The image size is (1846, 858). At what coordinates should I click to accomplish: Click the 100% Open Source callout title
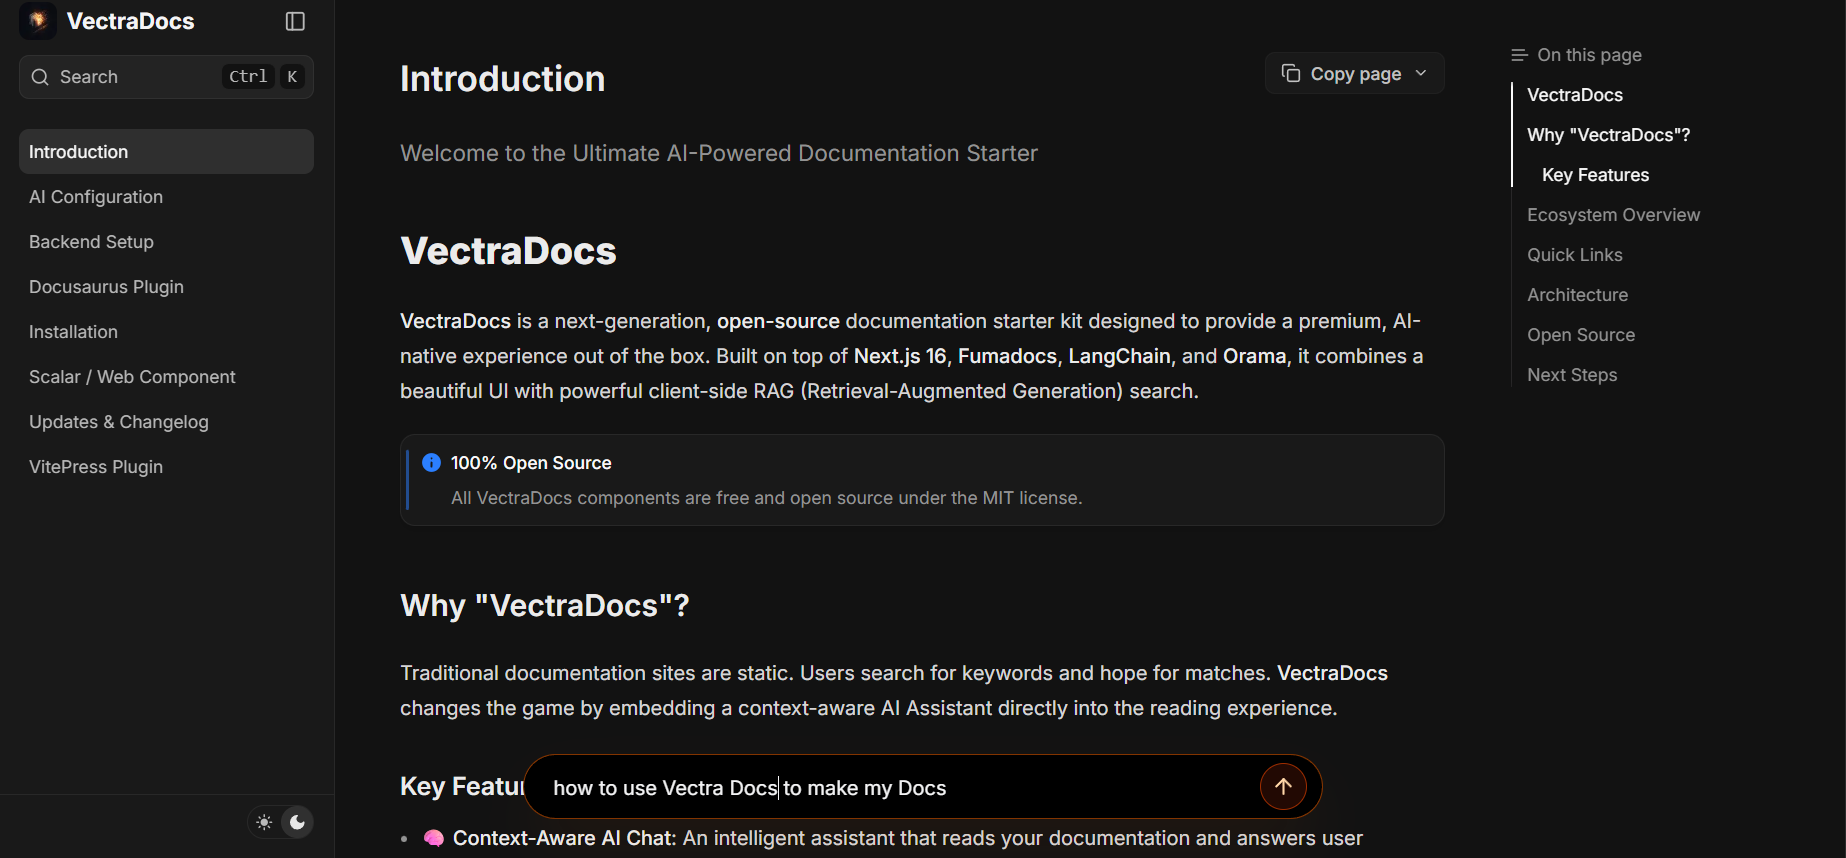point(531,463)
